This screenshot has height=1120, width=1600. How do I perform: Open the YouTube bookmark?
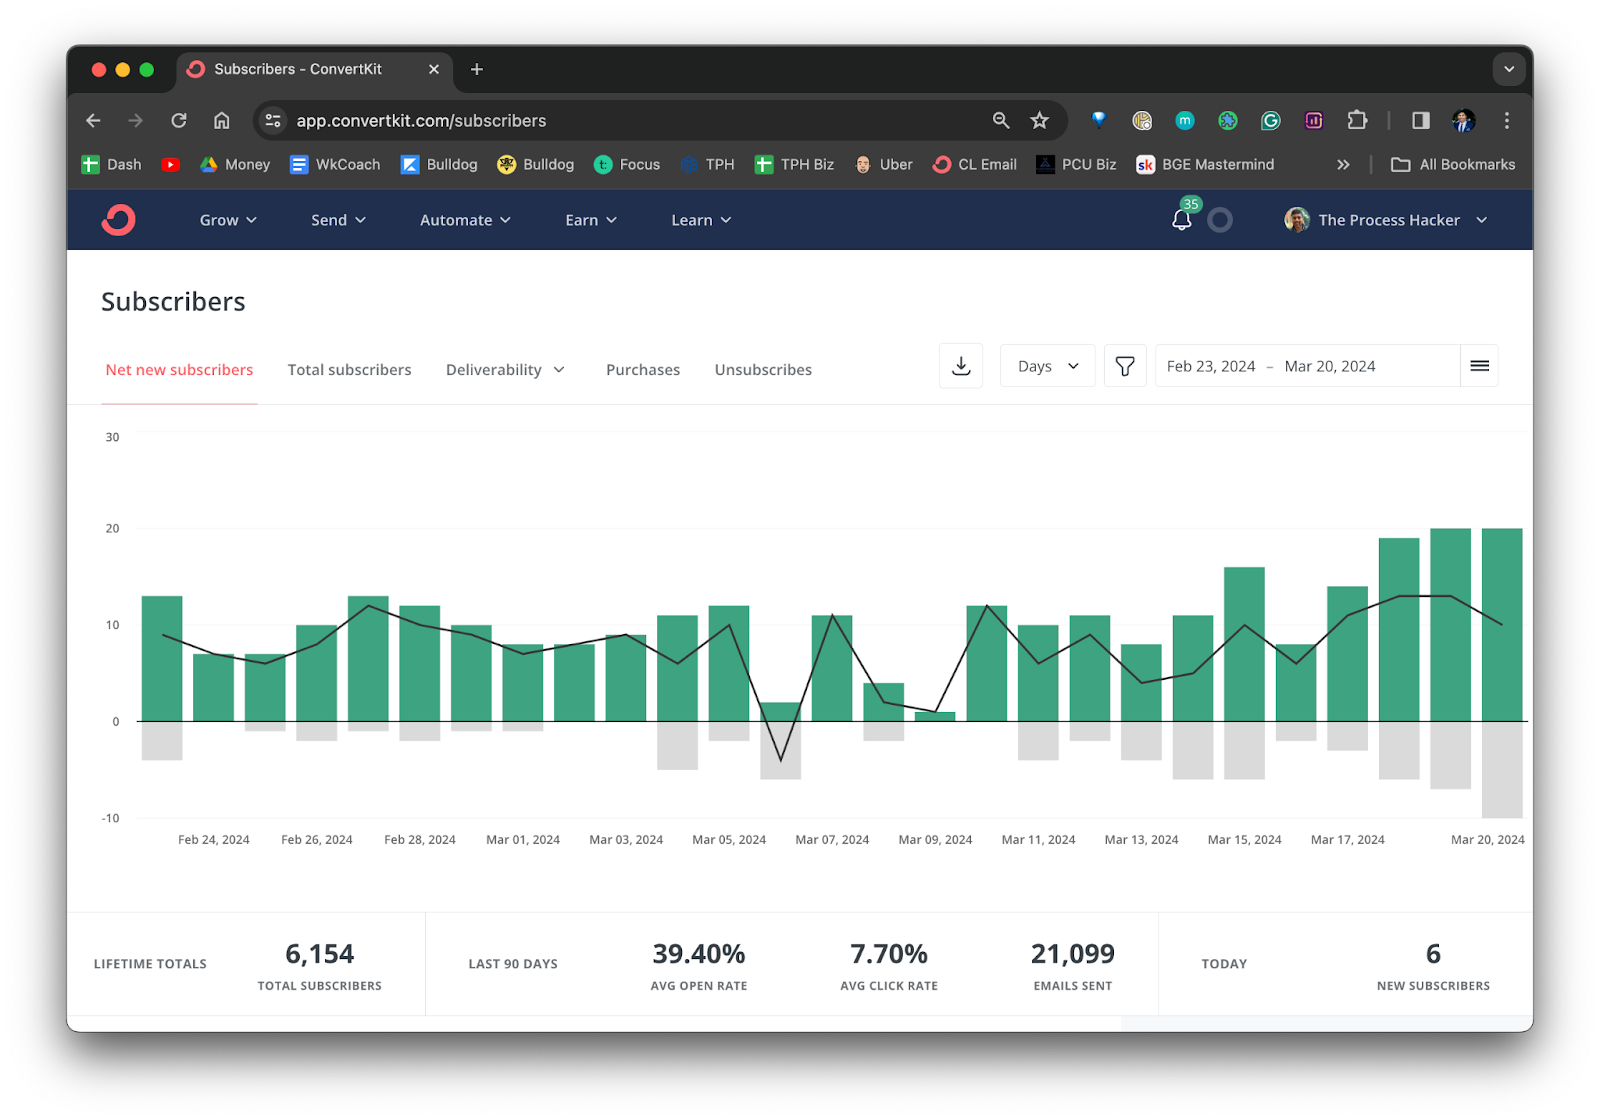click(171, 165)
